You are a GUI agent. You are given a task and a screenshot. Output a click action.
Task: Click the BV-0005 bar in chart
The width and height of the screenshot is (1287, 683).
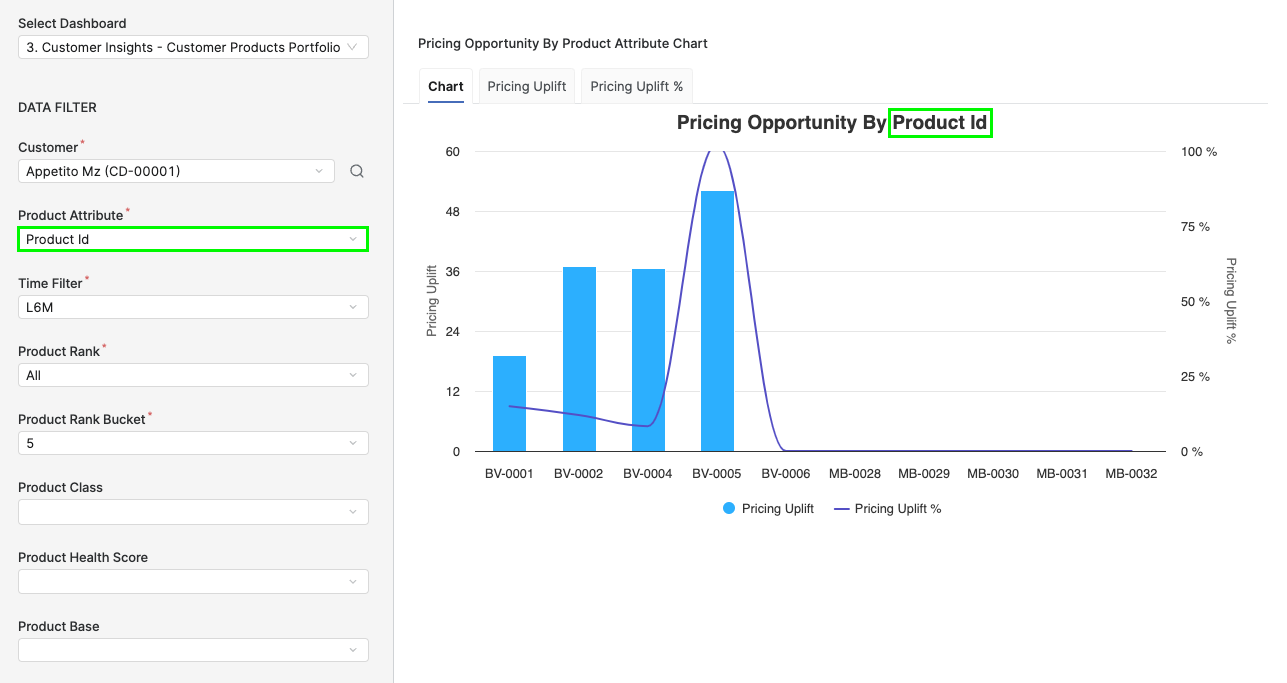[718, 321]
